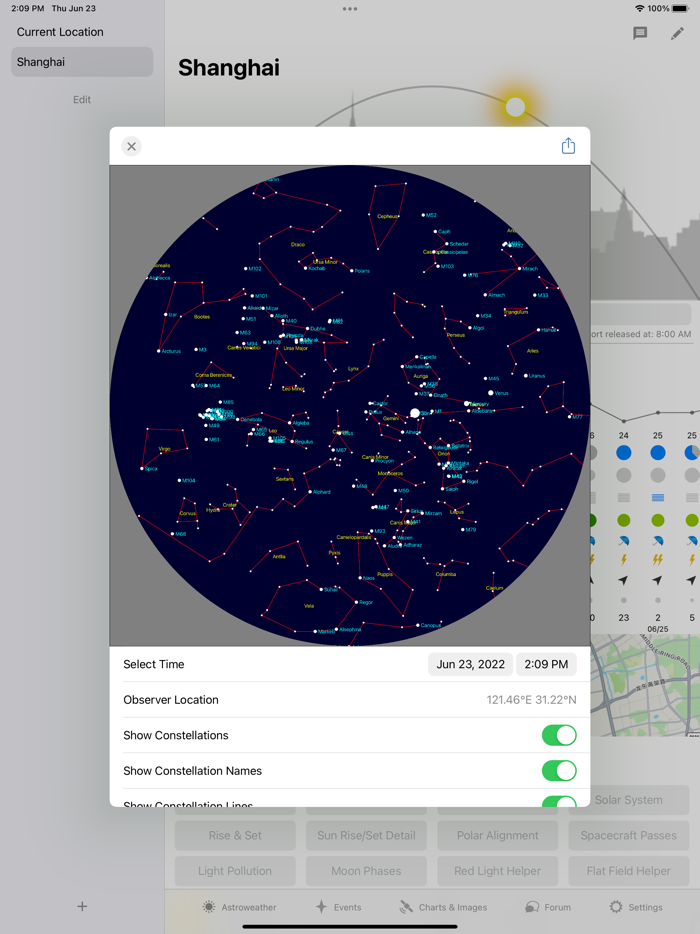
Task: Open the Polar Alignment tool
Action: 497,835
